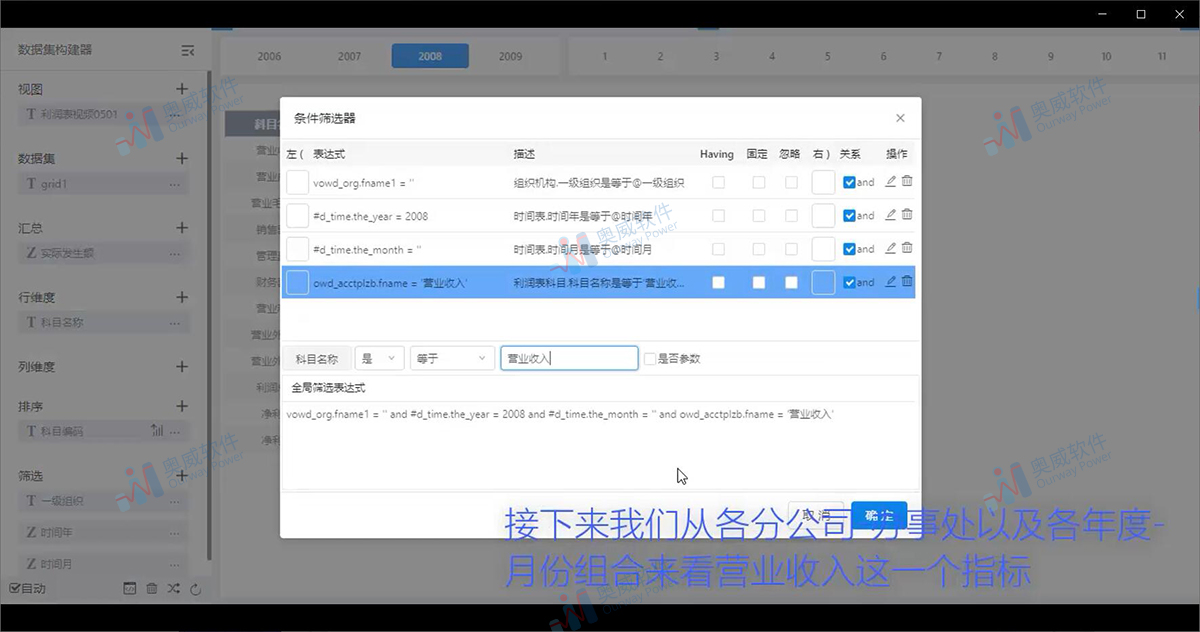Screen dimensions: 1200x632
Task: Close the 条件筛选器 dialog
Action: 900,118
